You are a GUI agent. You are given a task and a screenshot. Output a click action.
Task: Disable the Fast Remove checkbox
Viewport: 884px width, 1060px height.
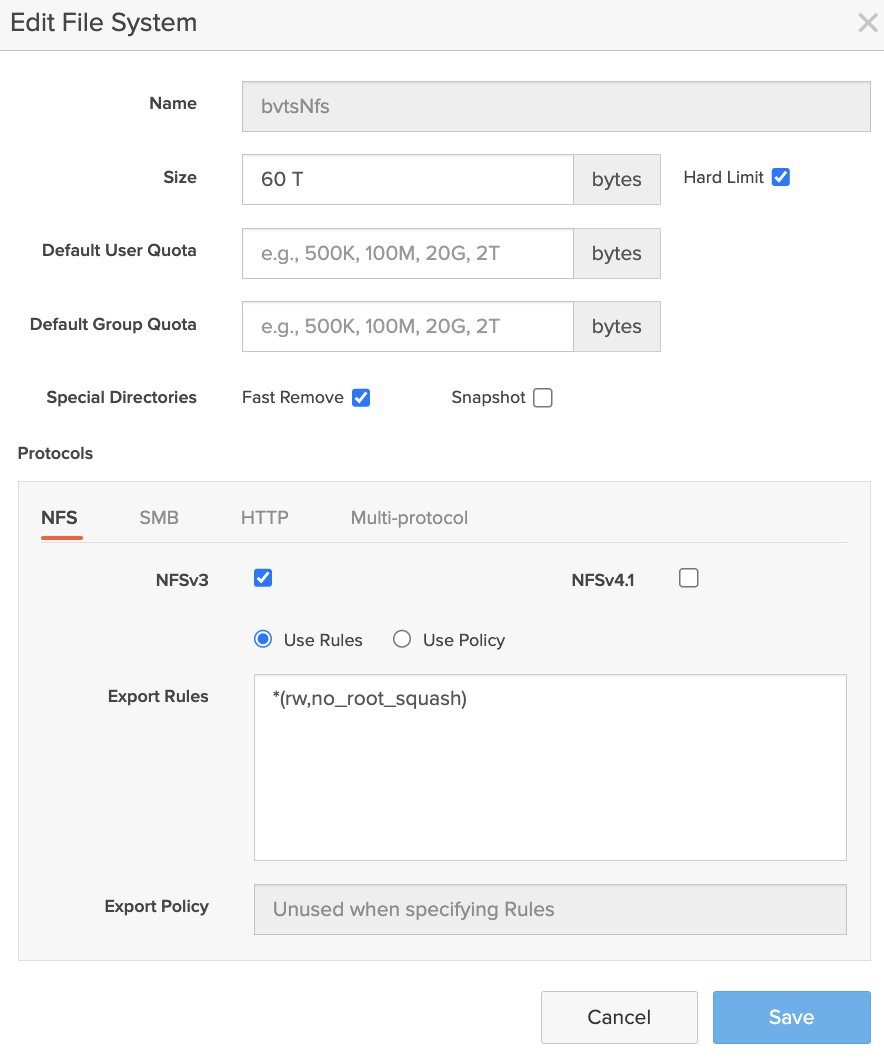click(361, 397)
